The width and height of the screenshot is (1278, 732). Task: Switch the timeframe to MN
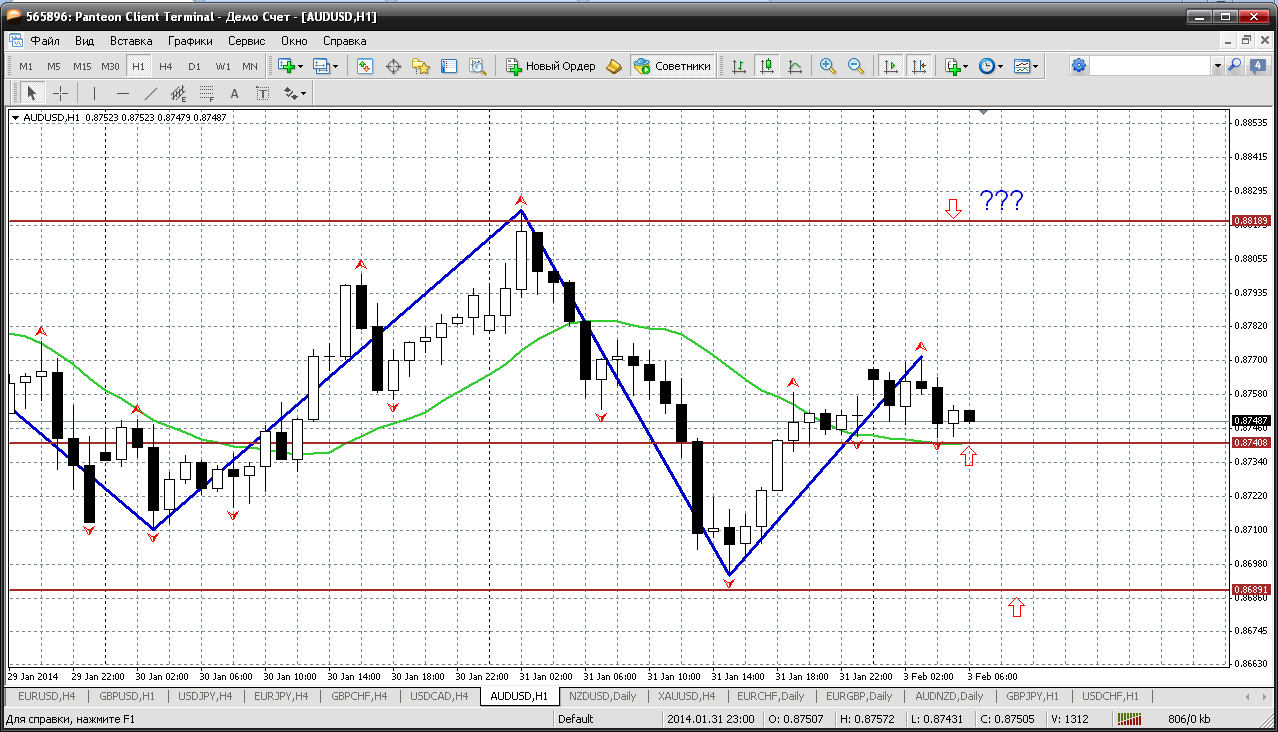click(x=249, y=66)
